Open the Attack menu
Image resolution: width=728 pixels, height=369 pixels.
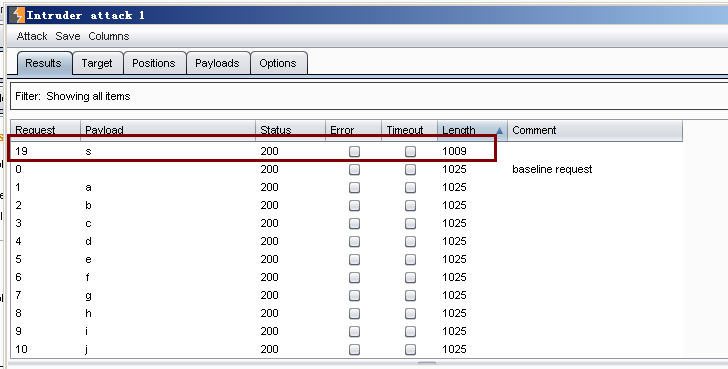32,36
